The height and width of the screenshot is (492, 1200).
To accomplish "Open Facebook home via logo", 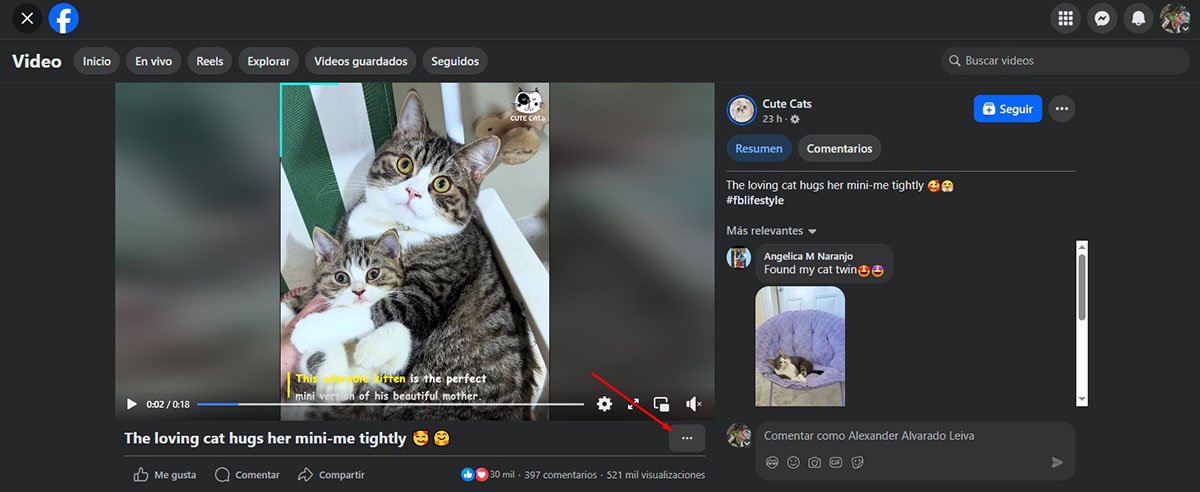I will (64, 18).
